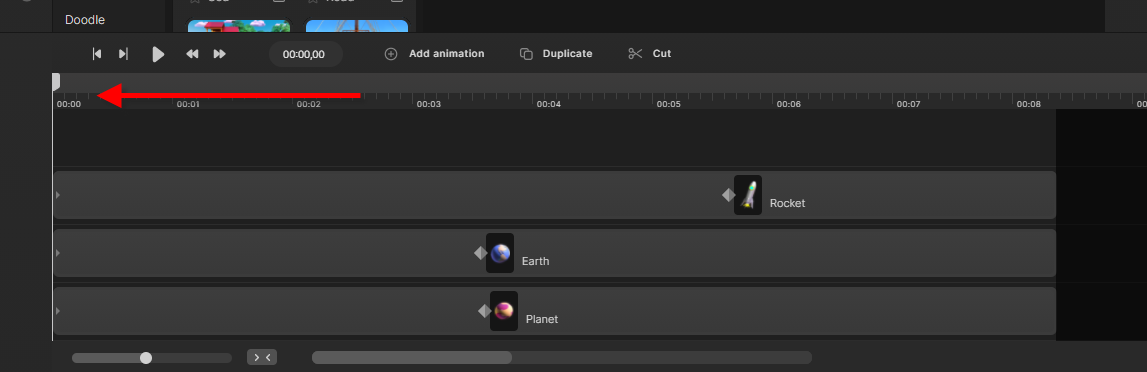The image size is (1147, 372).
Task: Click the Earth track label
Action: 535,261
